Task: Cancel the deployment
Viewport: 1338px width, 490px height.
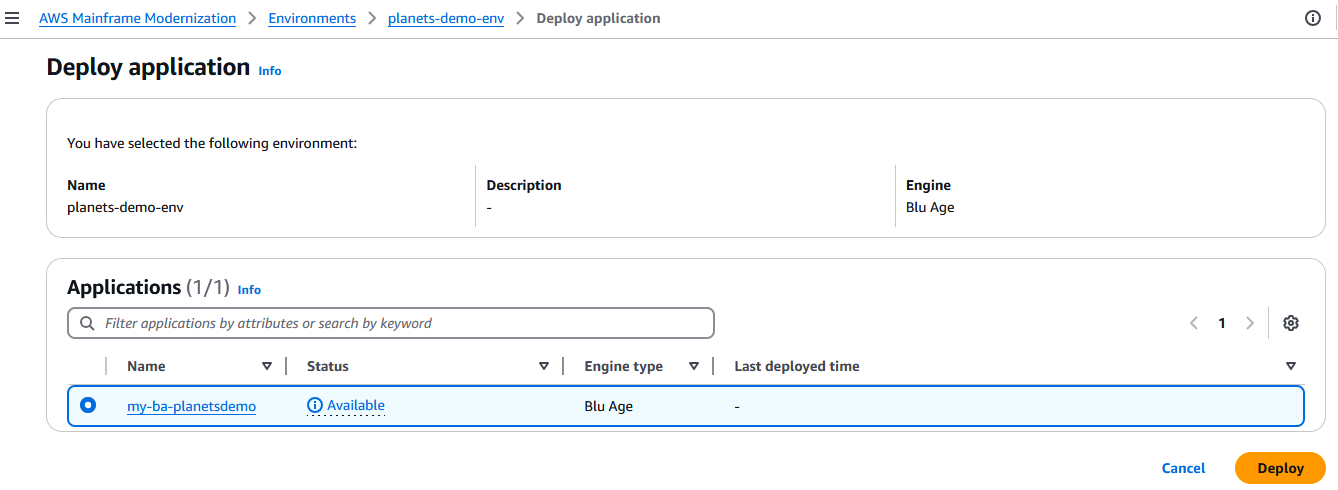Action: [1183, 468]
